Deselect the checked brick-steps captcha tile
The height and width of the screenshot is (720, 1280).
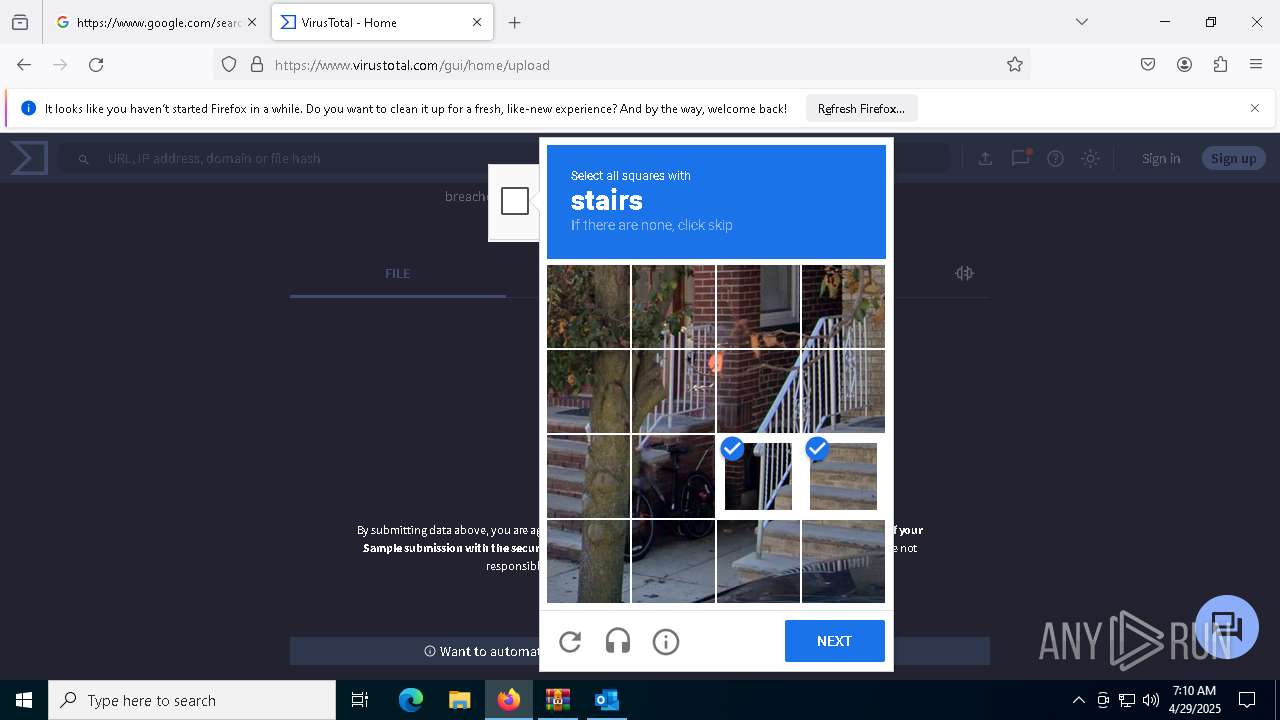click(843, 476)
